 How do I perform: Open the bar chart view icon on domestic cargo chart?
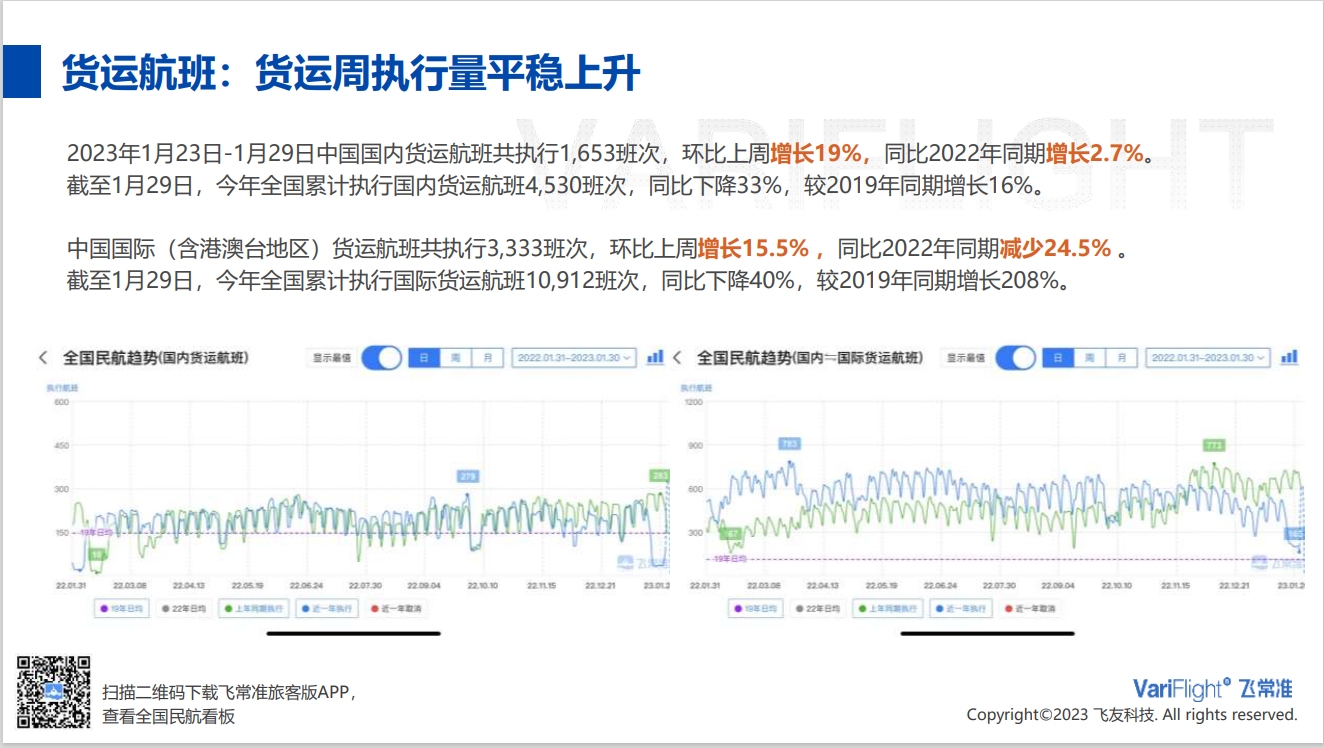pos(655,358)
